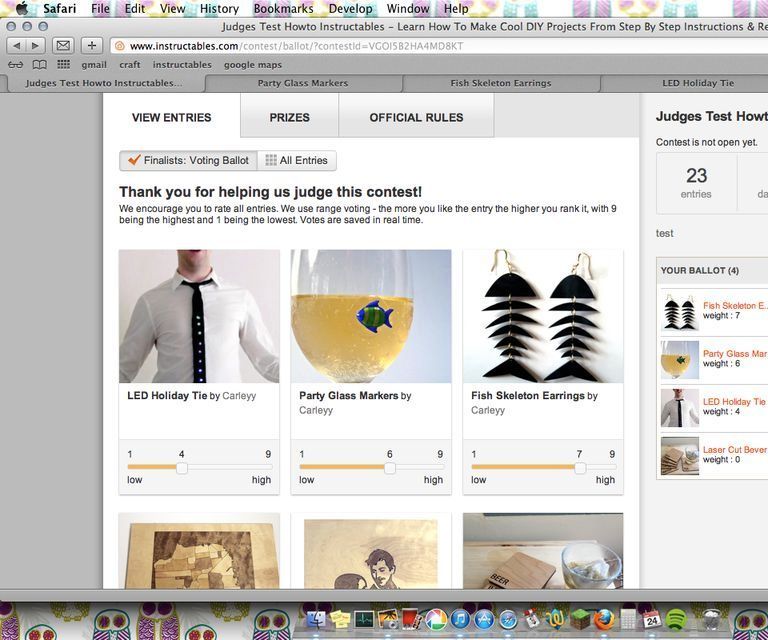The width and height of the screenshot is (768, 640).
Task: Click Party Glass Markers rating slider handle
Action: coord(390,468)
